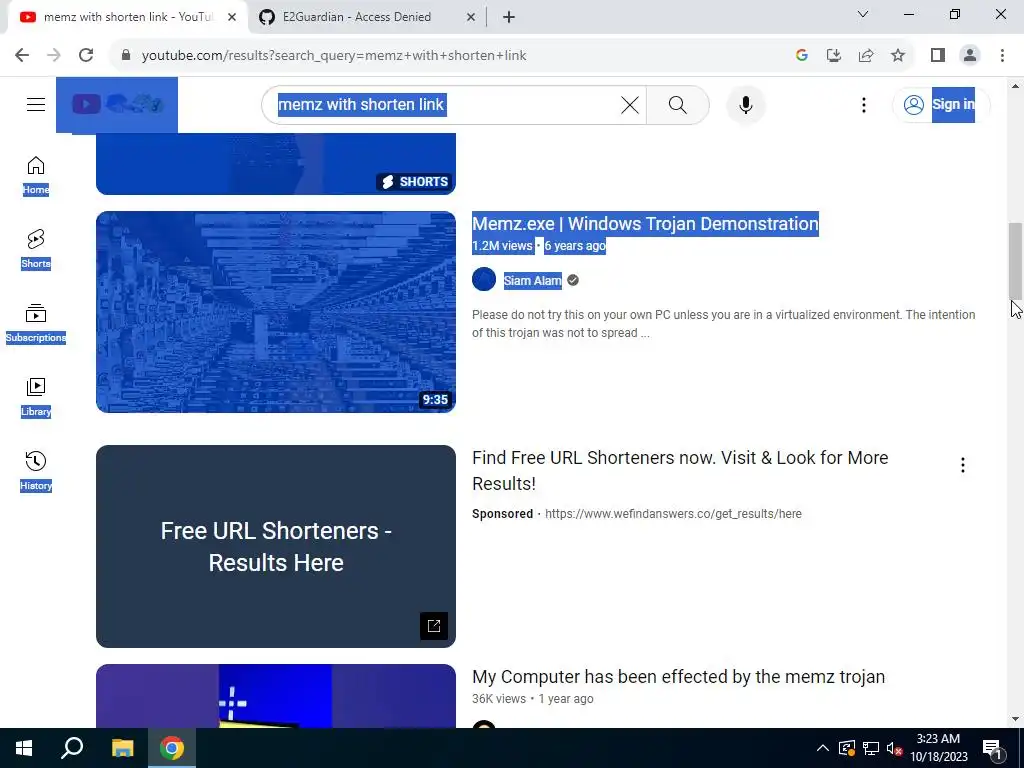Close the E2Guardian tab
This screenshot has width=1024, height=768.
click(x=470, y=18)
